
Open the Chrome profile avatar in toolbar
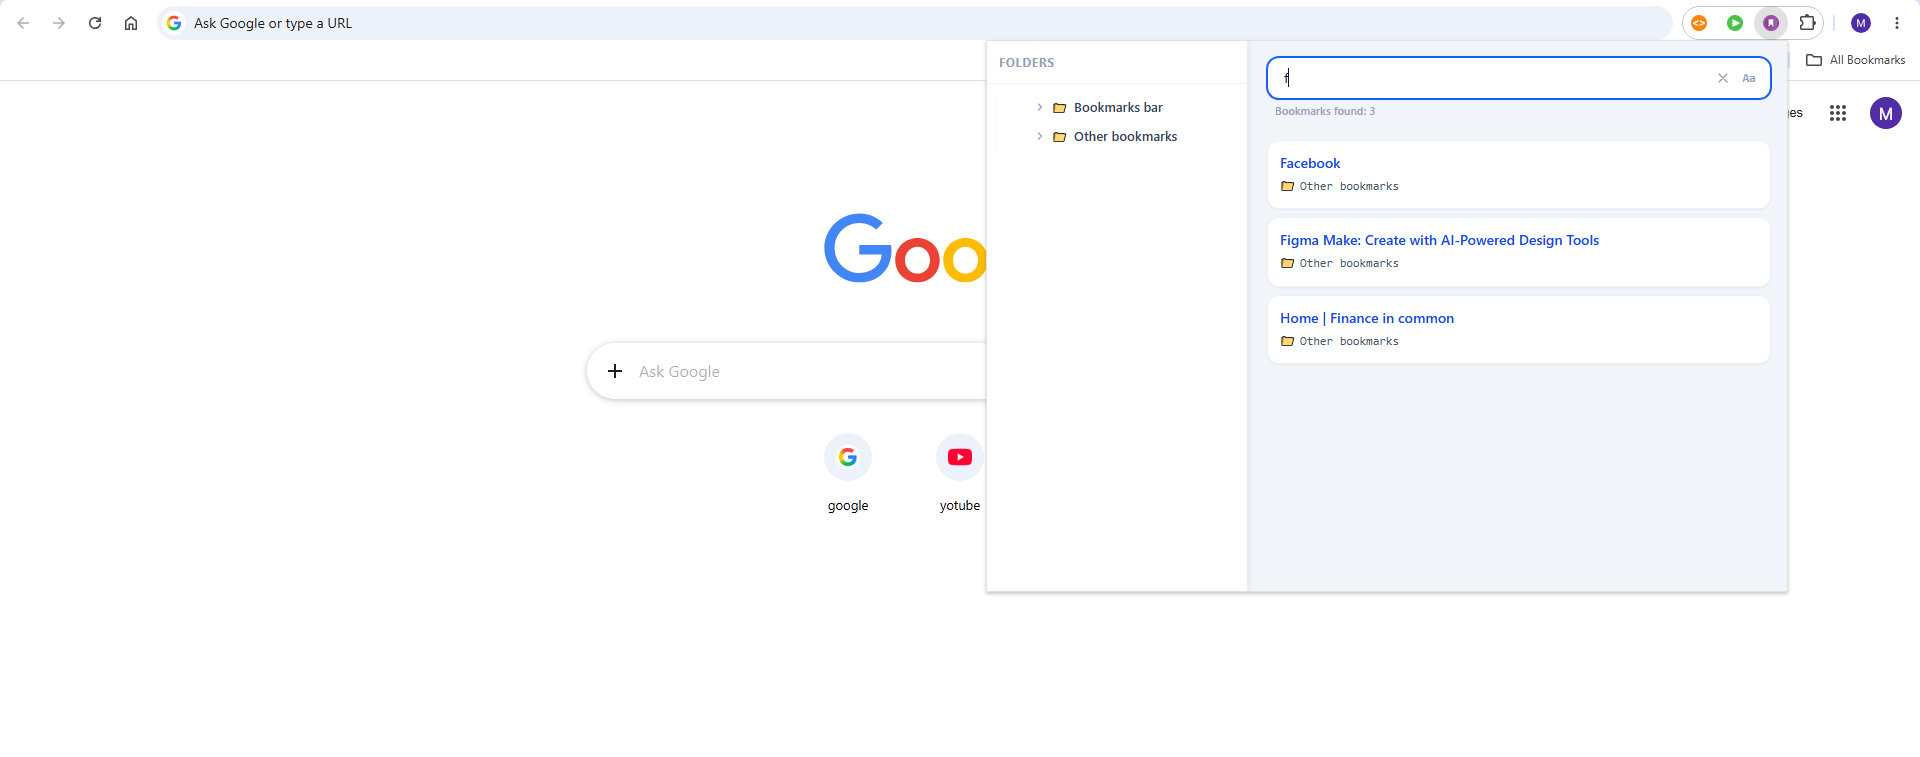tap(1861, 23)
